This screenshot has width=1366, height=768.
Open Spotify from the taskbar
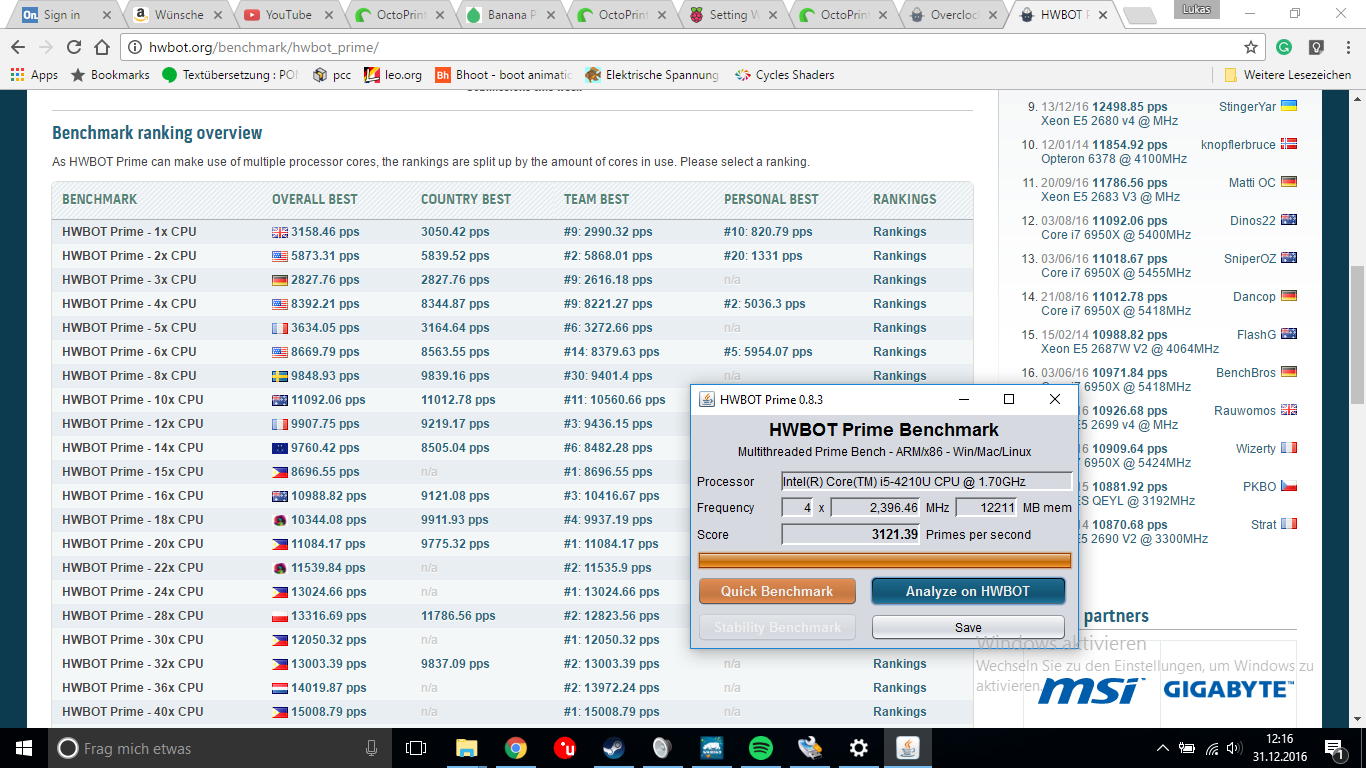760,748
